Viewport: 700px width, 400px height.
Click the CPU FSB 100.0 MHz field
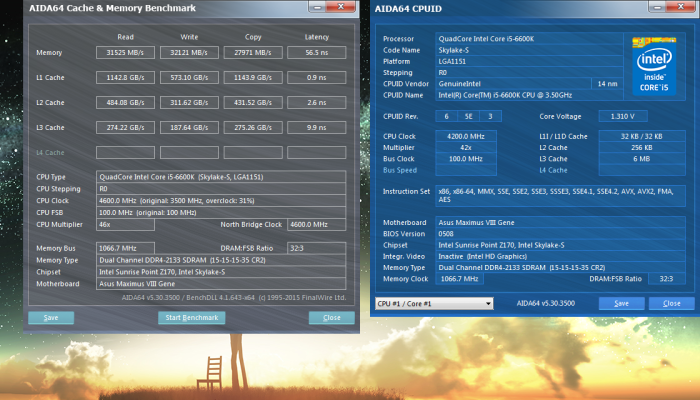pyautogui.click(x=221, y=212)
